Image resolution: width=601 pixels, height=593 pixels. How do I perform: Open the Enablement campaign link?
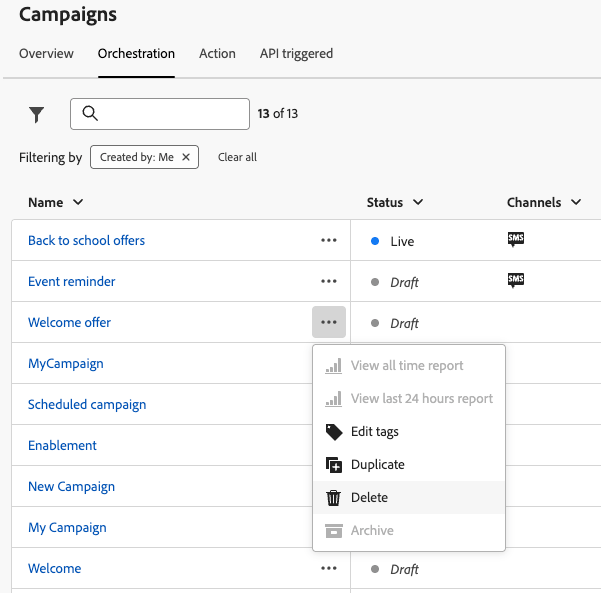pyautogui.click(x=62, y=445)
